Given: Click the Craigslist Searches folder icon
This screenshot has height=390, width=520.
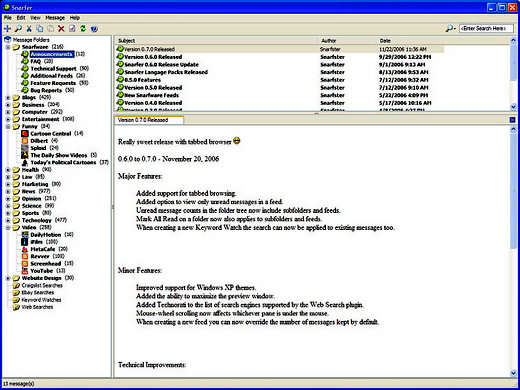Looking at the screenshot, I should point(16,286).
